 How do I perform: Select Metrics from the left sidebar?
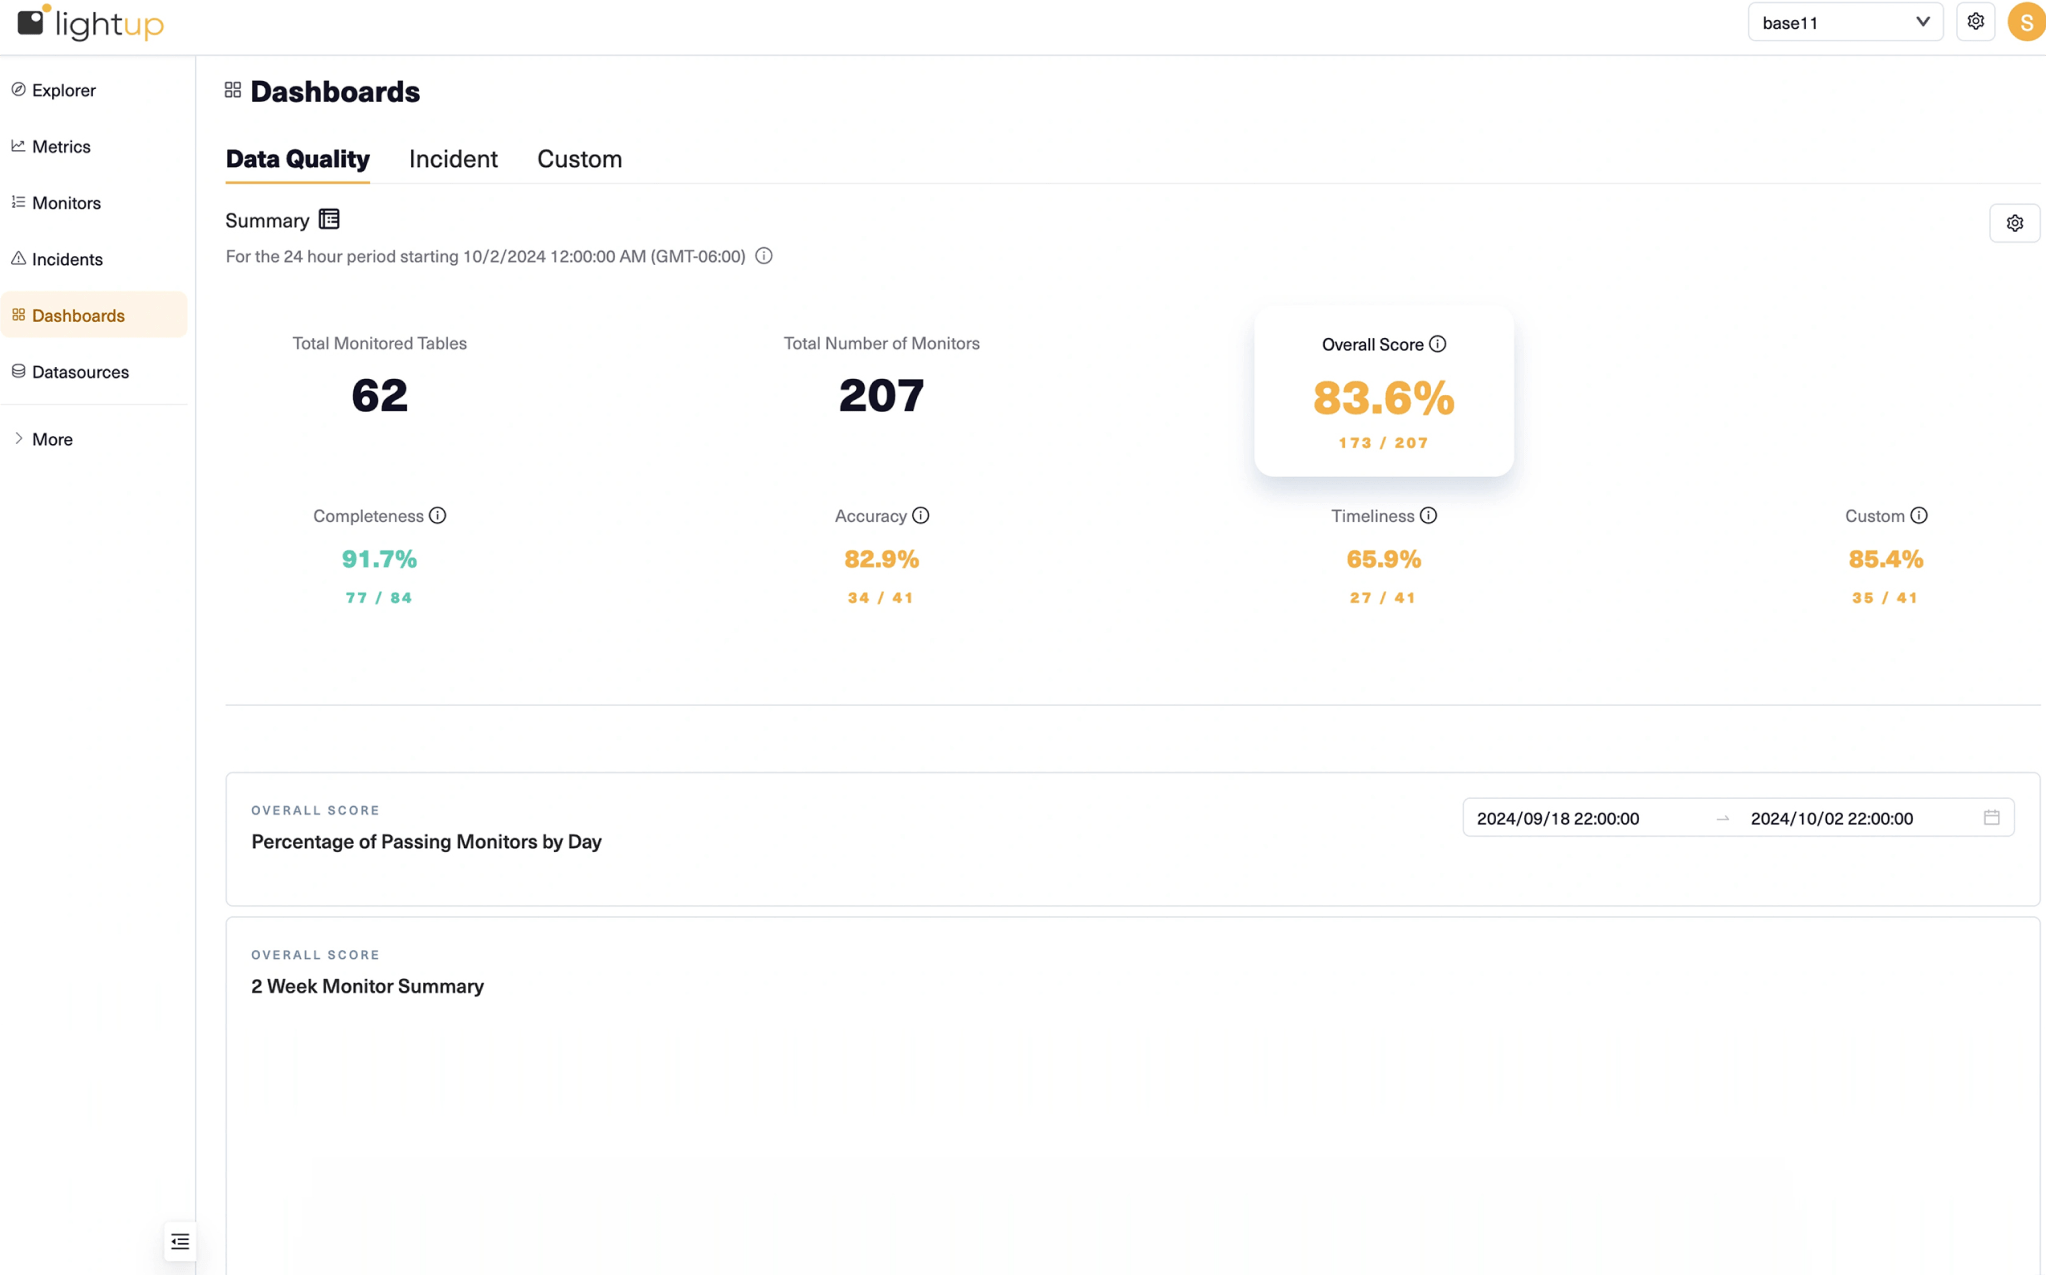coord(62,146)
